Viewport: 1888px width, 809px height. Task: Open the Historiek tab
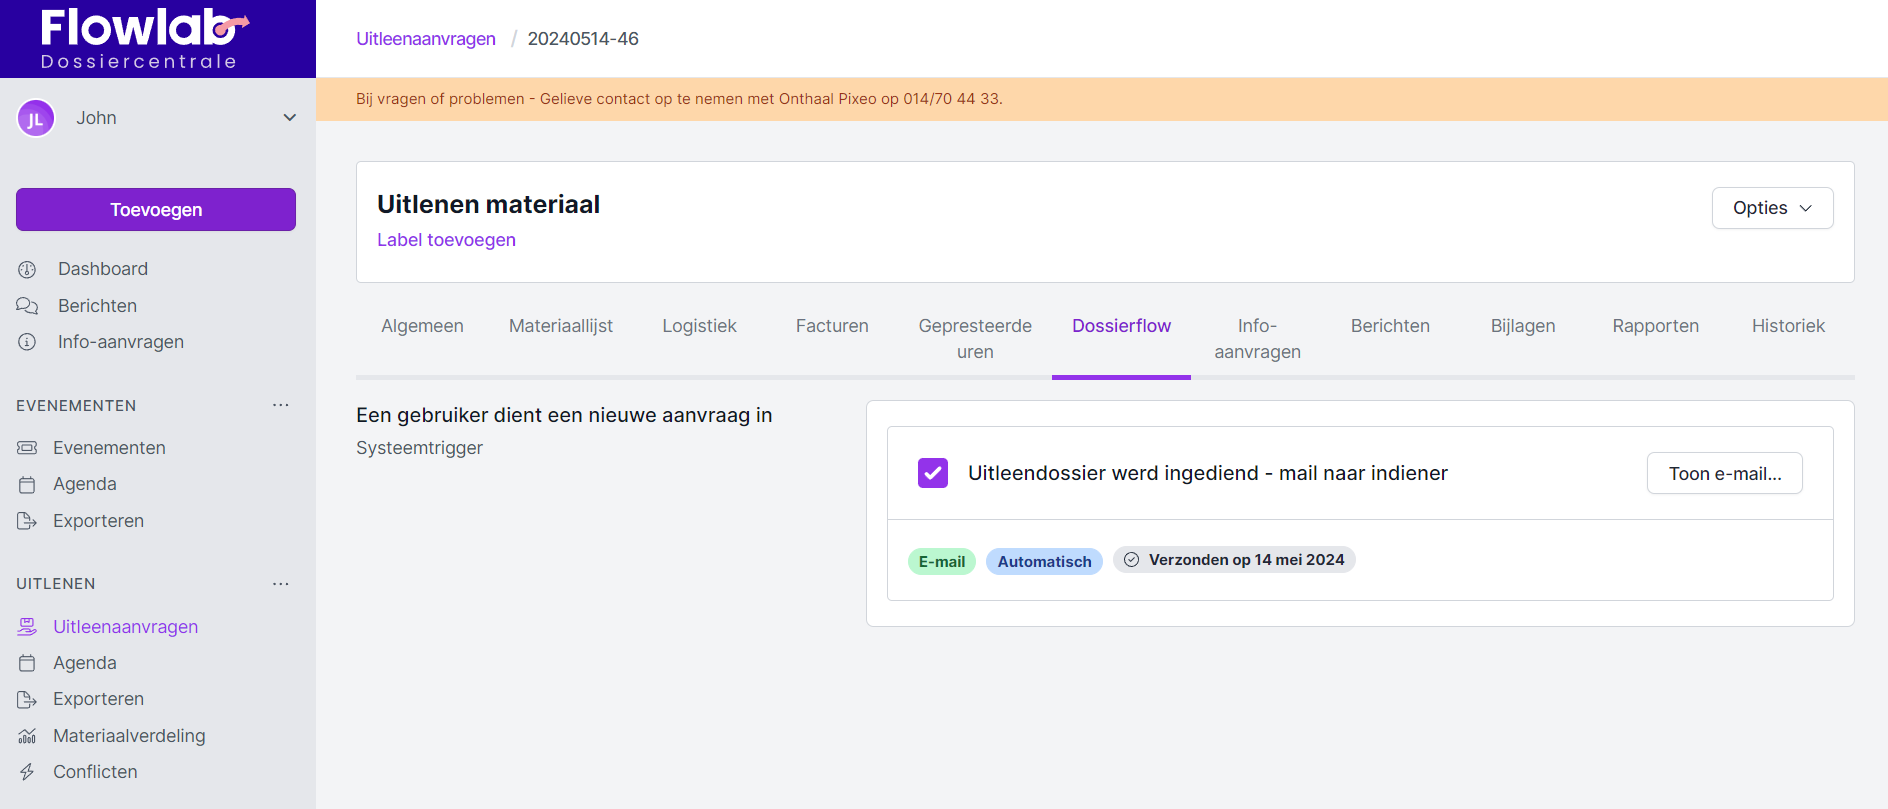pyautogui.click(x=1787, y=326)
